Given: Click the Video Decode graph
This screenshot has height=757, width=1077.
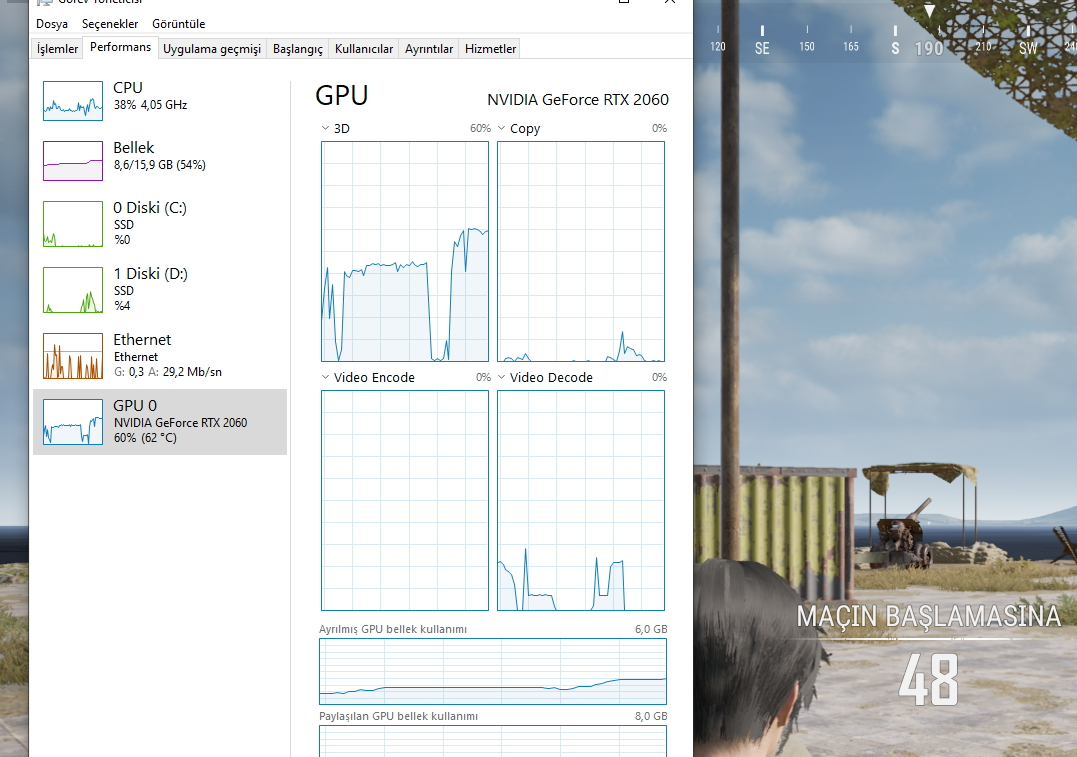Looking at the screenshot, I should coord(581,500).
